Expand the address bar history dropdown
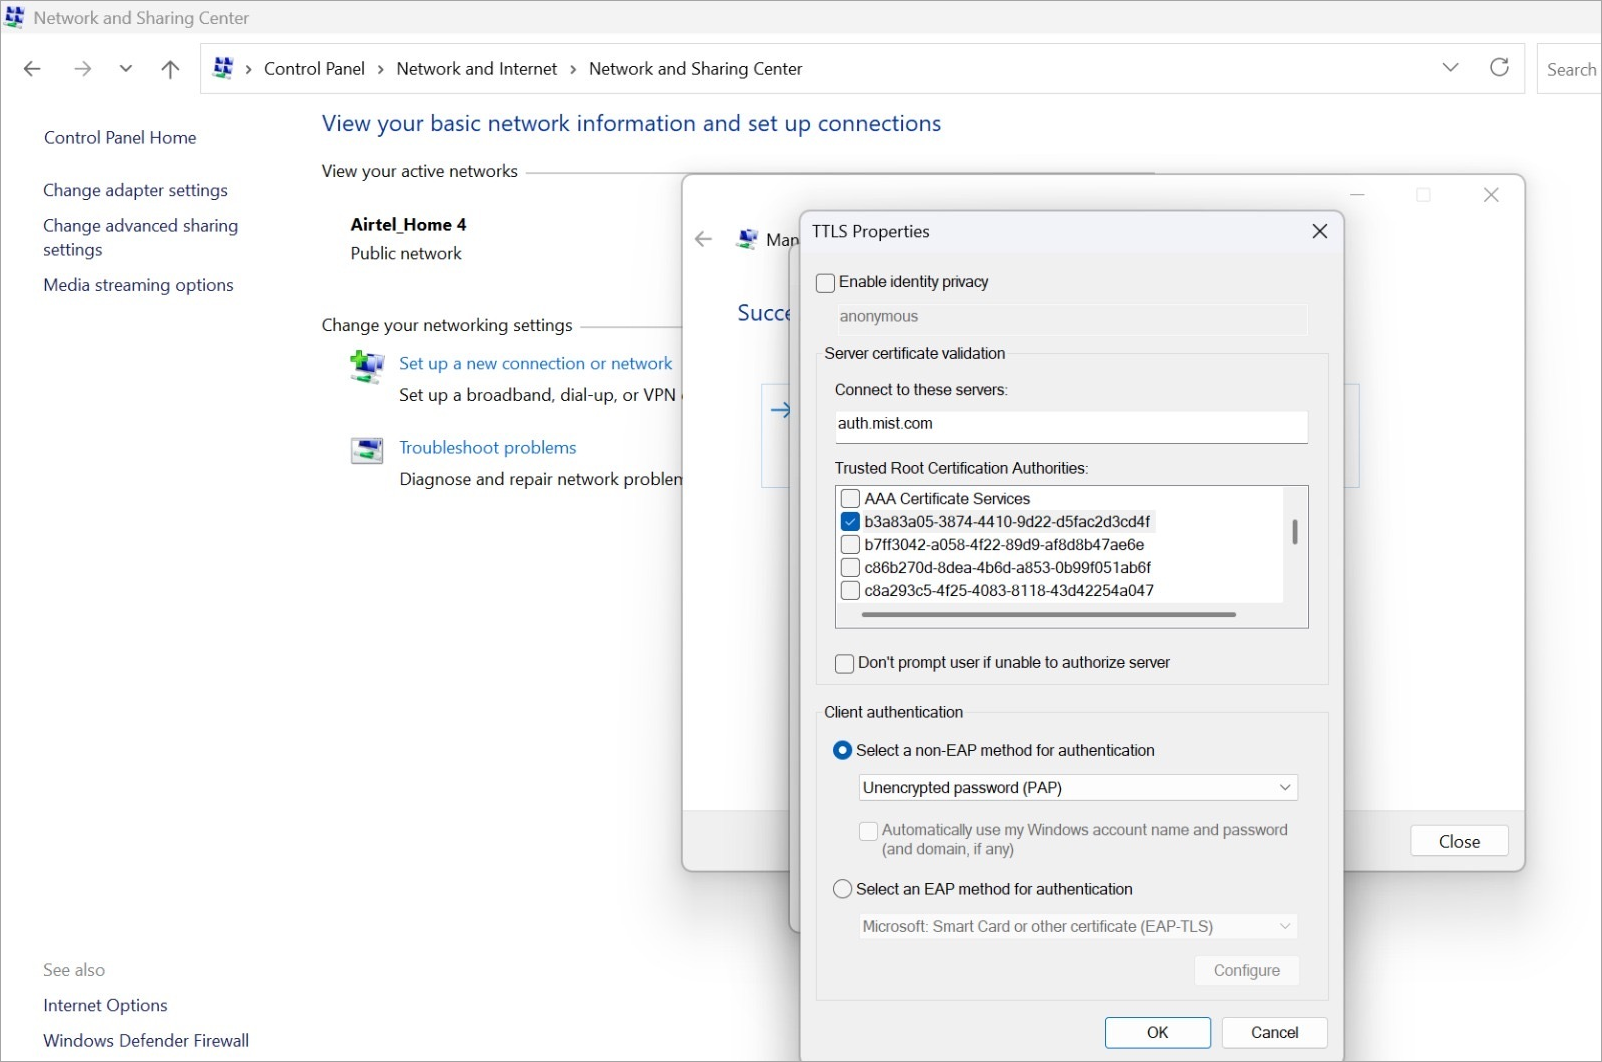Image resolution: width=1602 pixels, height=1062 pixels. (1450, 68)
